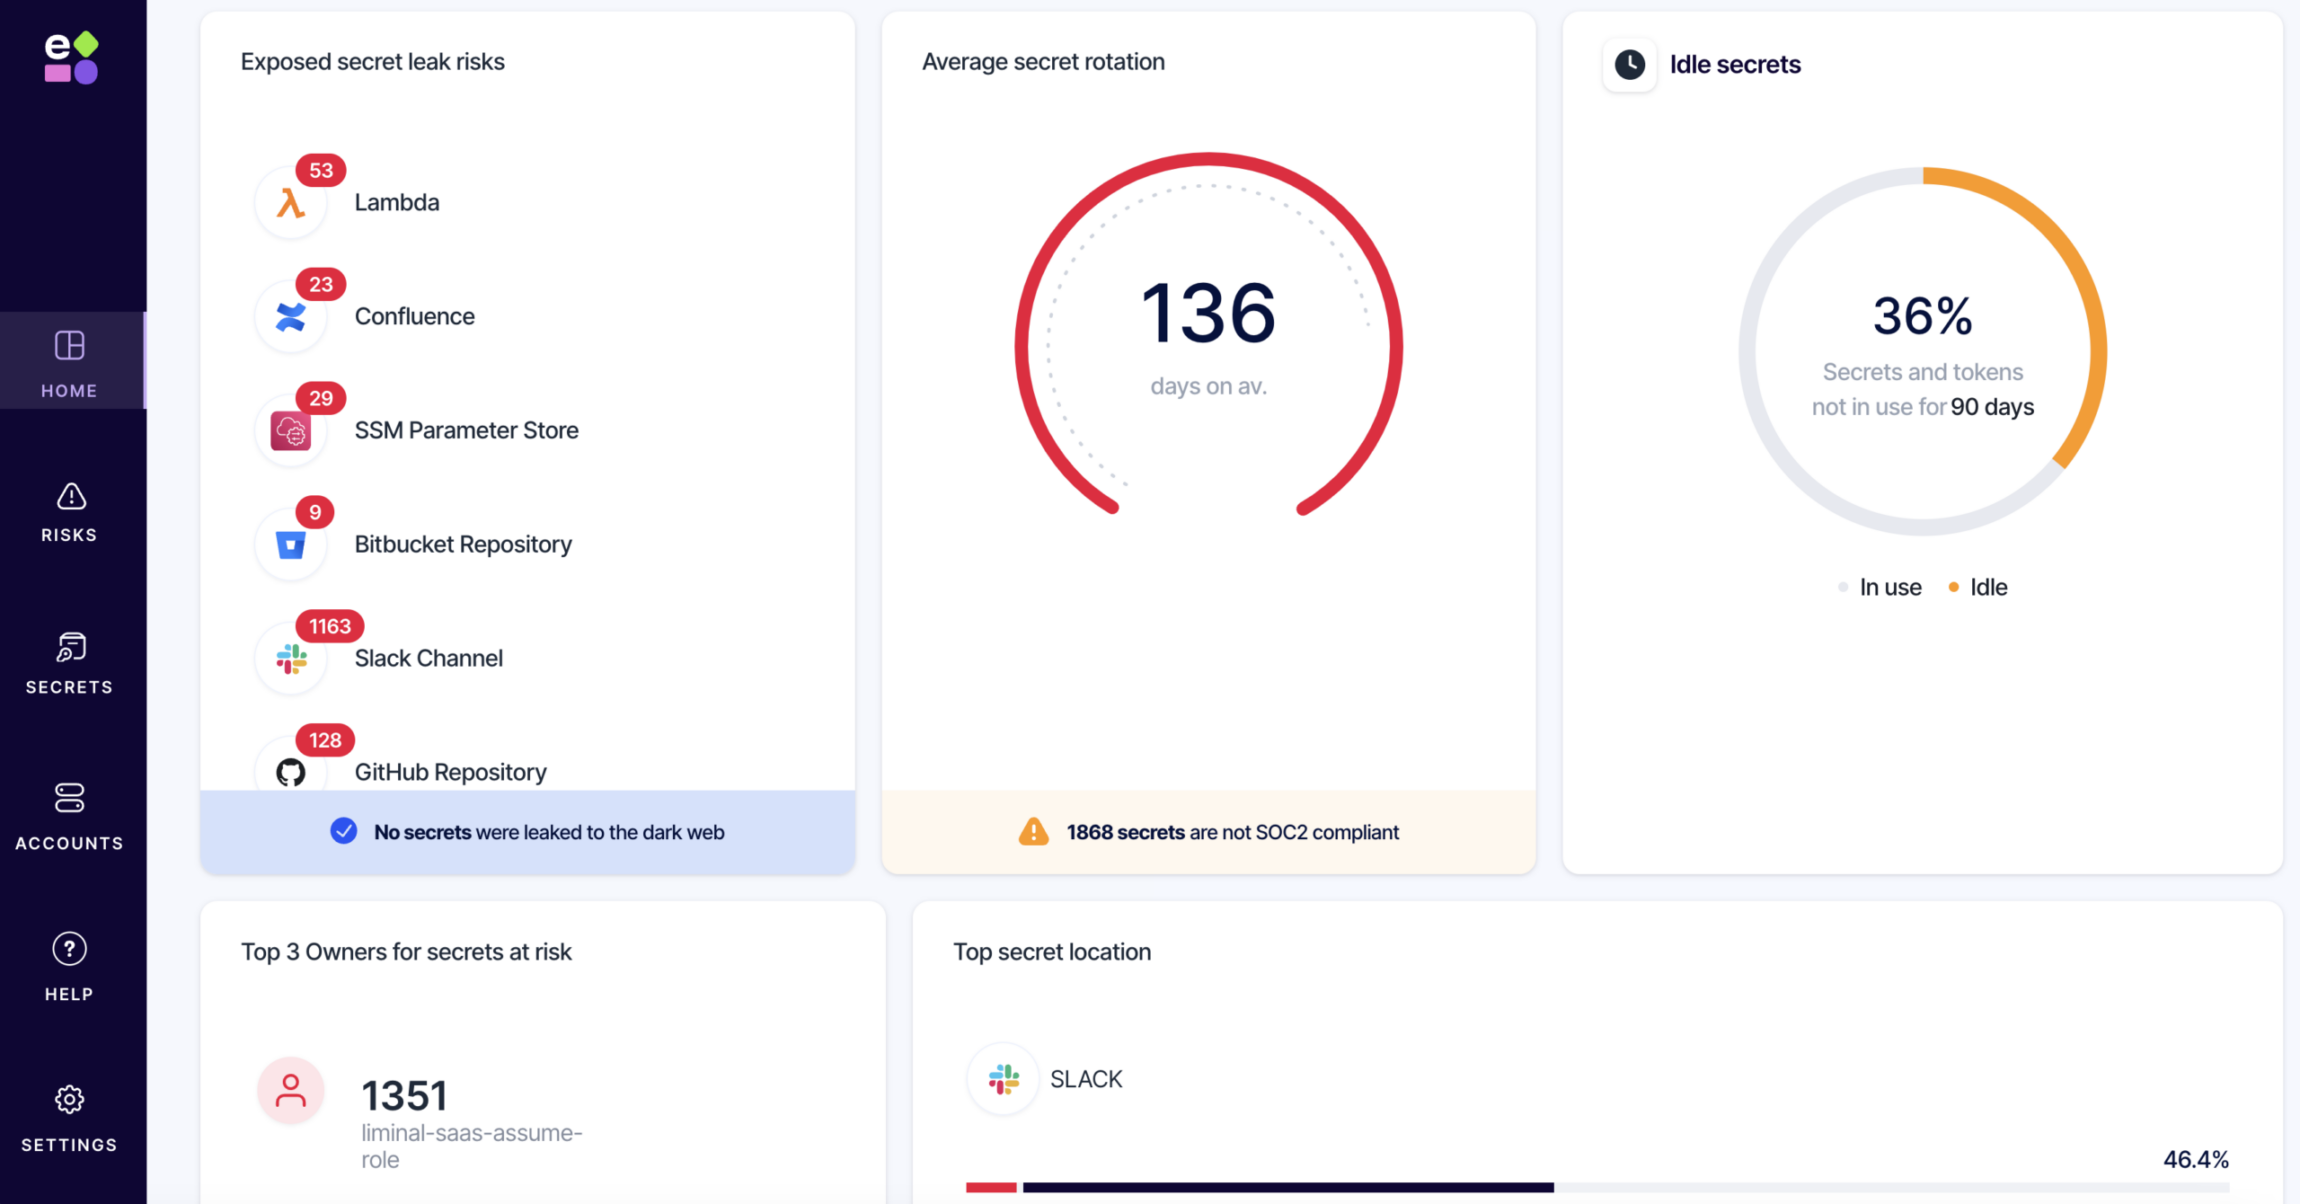Click the Confluence icon in leak risks list
The width and height of the screenshot is (2300, 1204).
[x=291, y=316]
